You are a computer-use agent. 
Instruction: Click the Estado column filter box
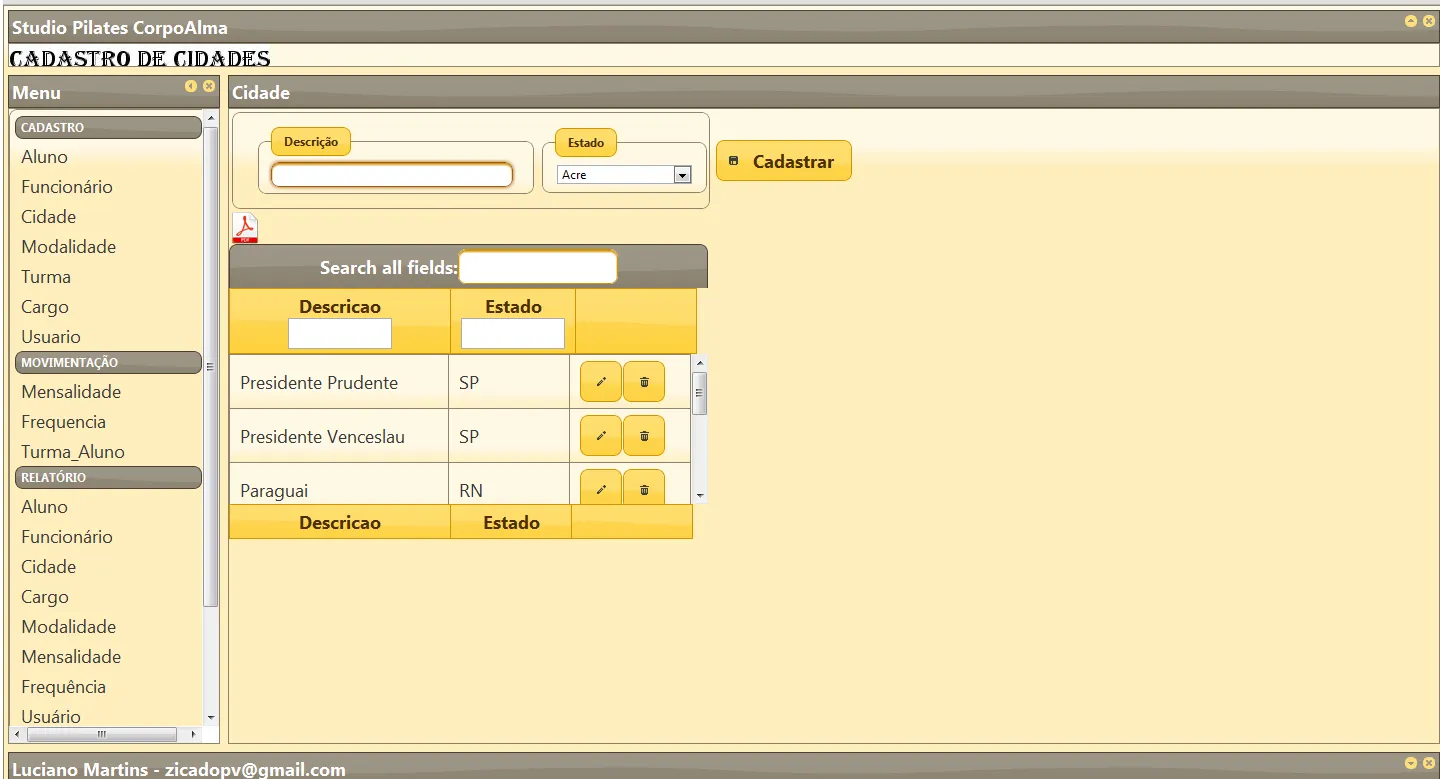513,333
